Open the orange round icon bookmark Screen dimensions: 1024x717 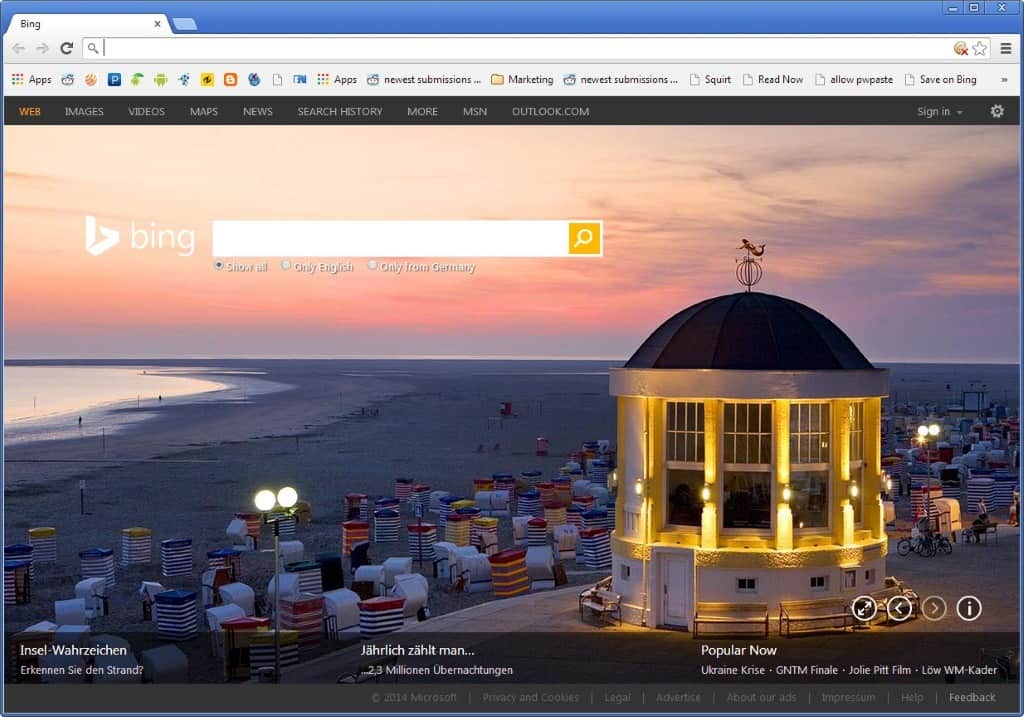pyautogui.click(x=91, y=80)
